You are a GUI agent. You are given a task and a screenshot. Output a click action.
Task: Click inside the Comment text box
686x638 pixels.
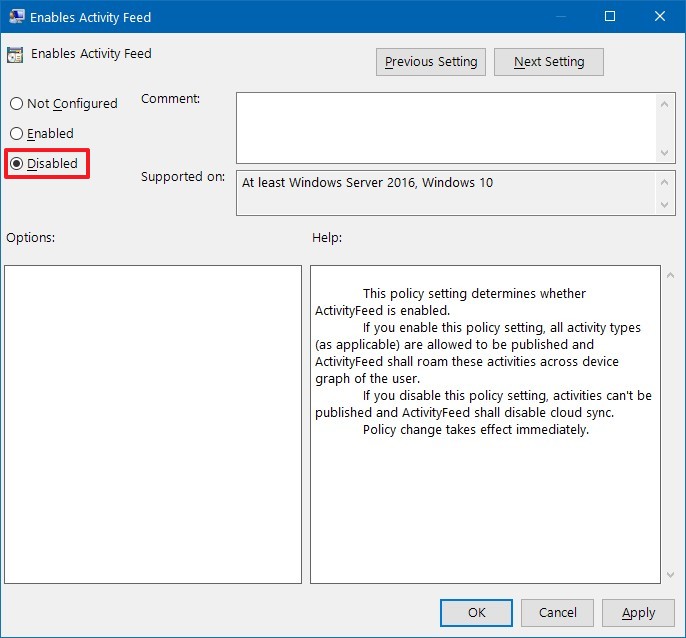[x=446, y=128]
